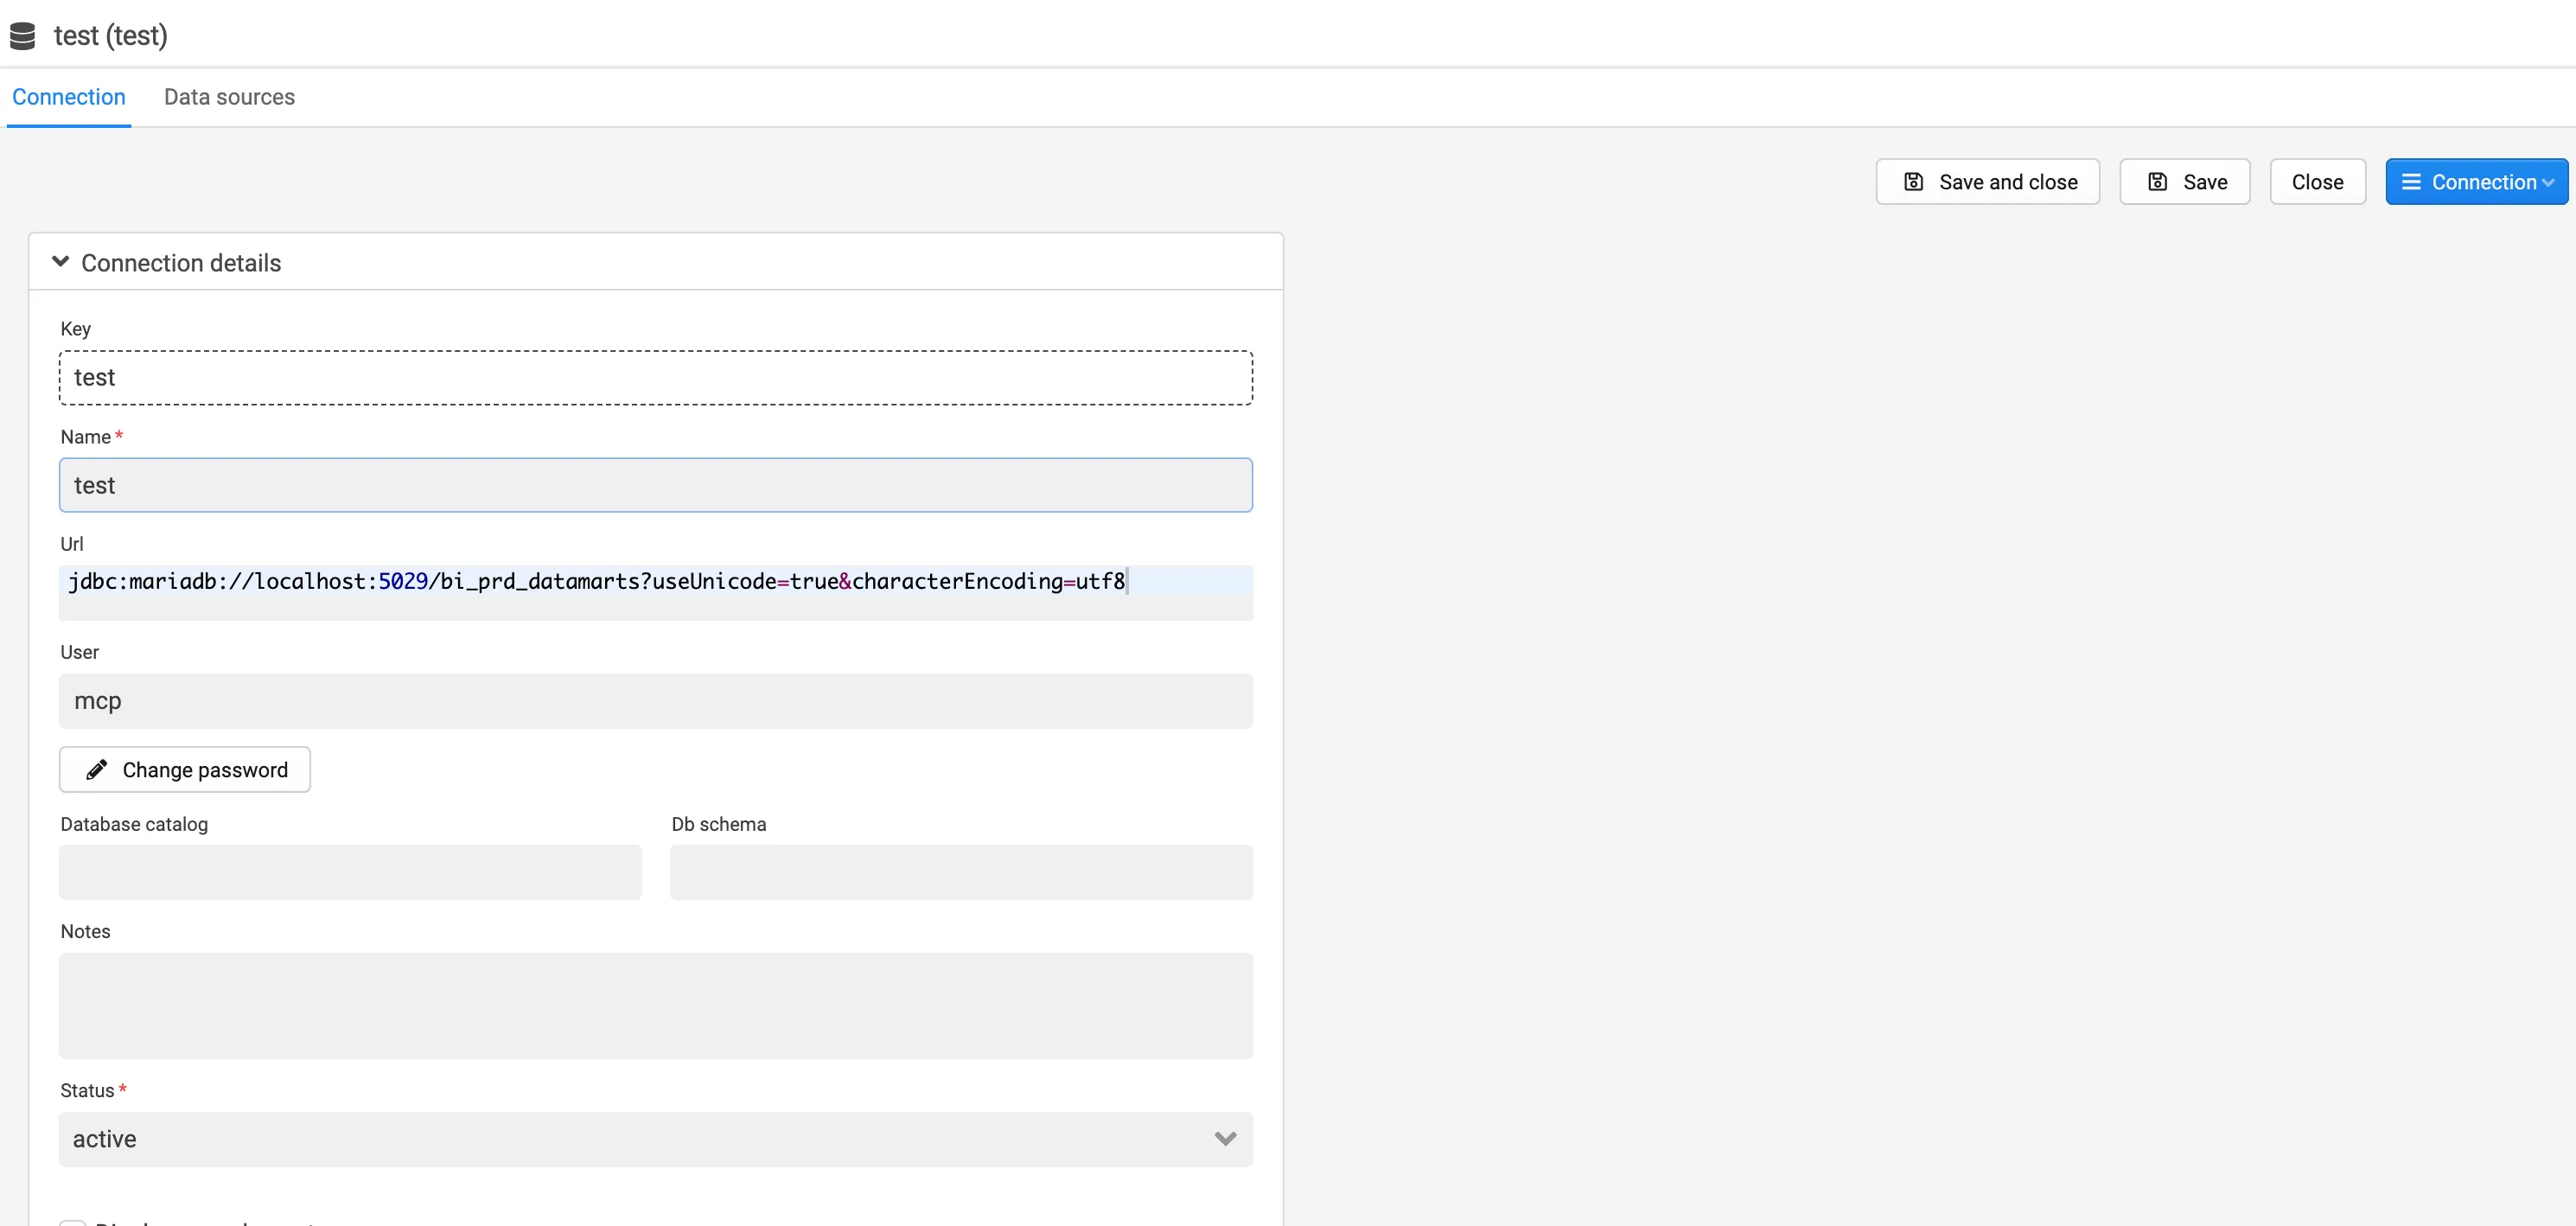Switch to the Data sources tab
This screenshot has height=1226, width=2576.
click(x=229, y=97)
